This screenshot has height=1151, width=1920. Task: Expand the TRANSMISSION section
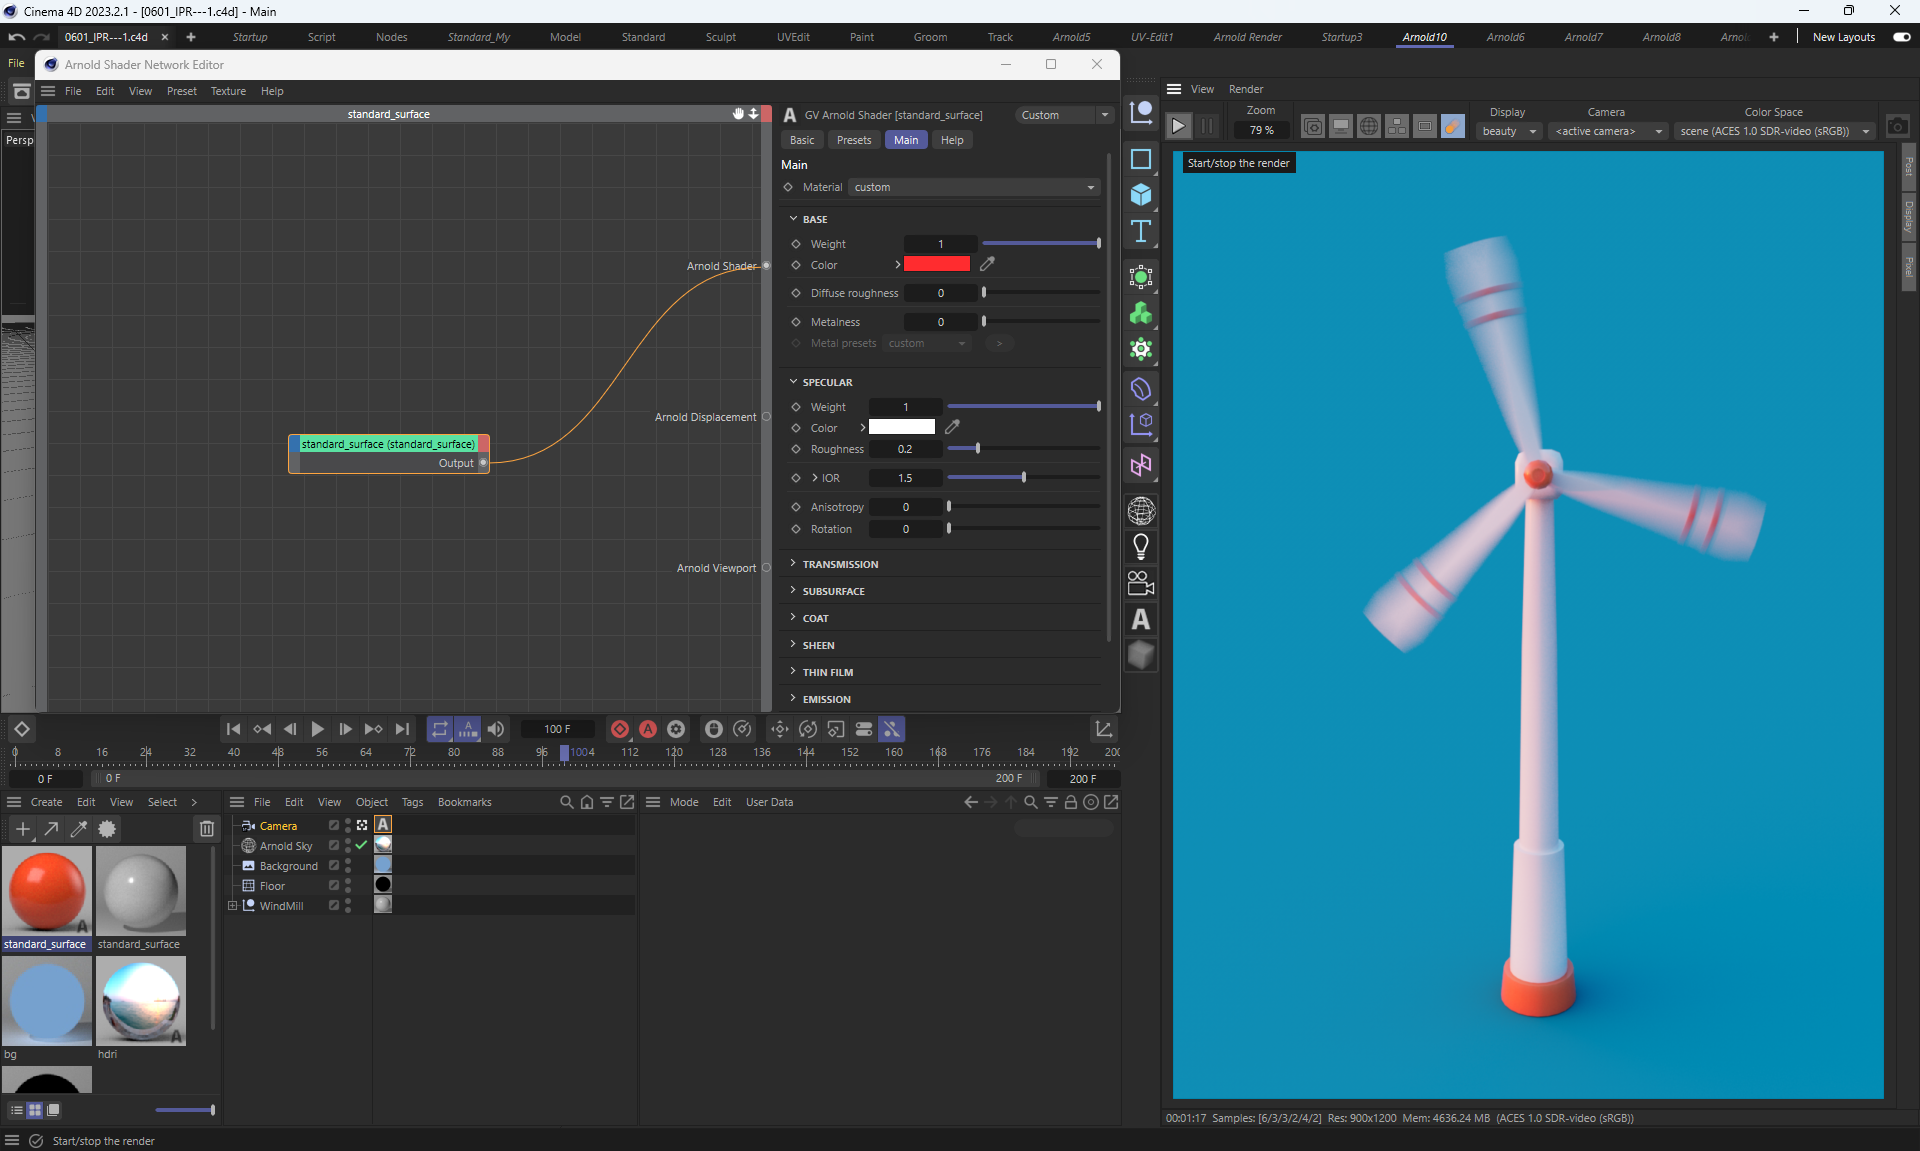[x=840, y=564]
